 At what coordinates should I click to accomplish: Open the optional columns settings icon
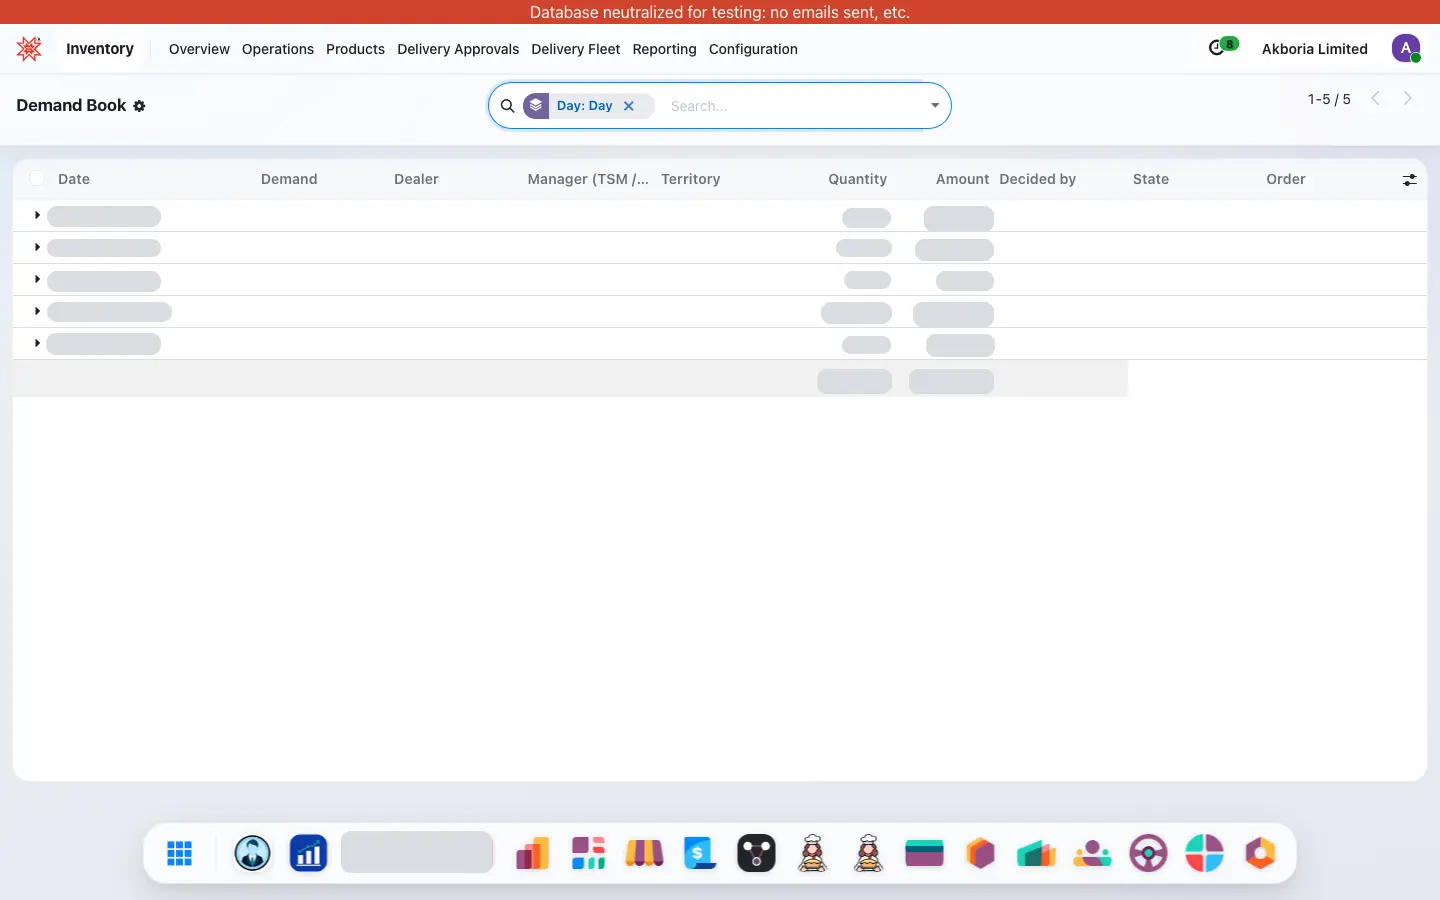tap(1409, 180)
